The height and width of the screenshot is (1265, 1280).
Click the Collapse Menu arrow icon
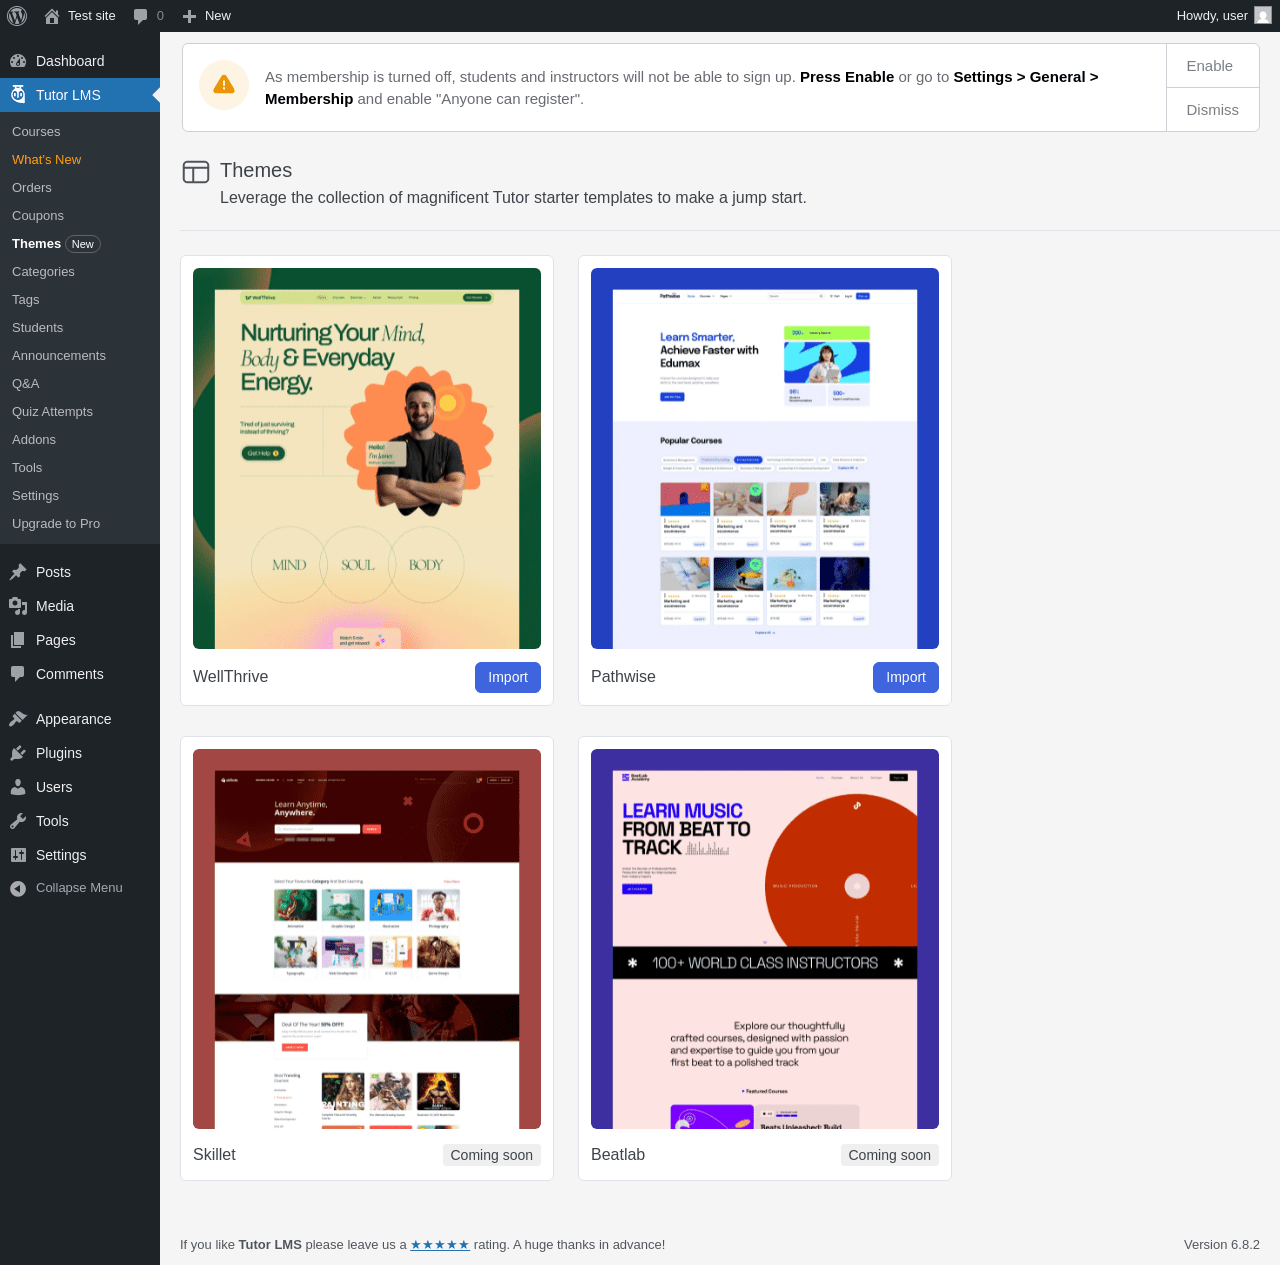[x=18, y=888]
